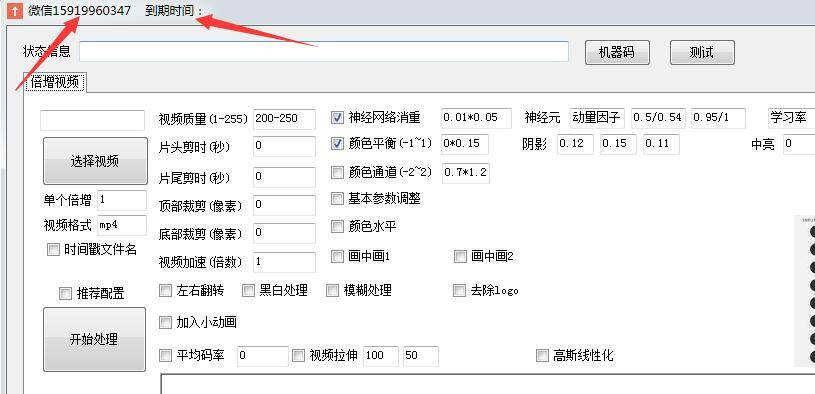Click the 机器码 button

pyautogui.click(x=617, y=52)
